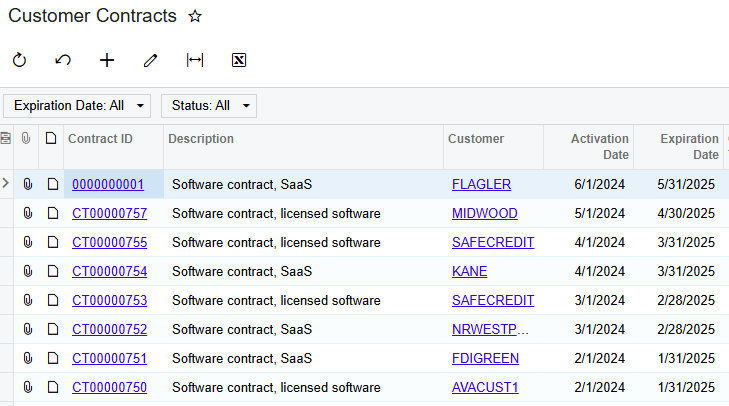Viewport: 729px width, 406px height.
Task: Click the Refresh toolbar icon
Action: point(20,60)
